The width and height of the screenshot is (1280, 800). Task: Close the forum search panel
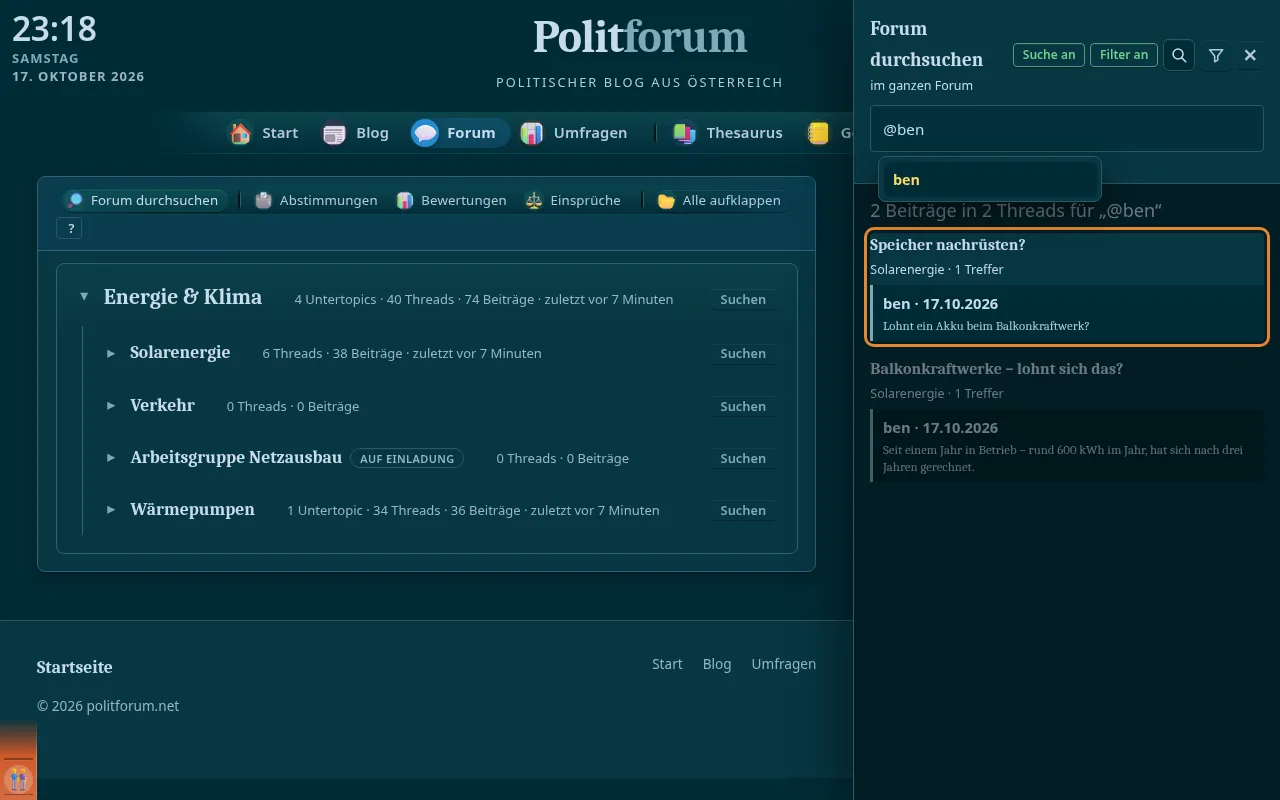[x=1250, y=55]
